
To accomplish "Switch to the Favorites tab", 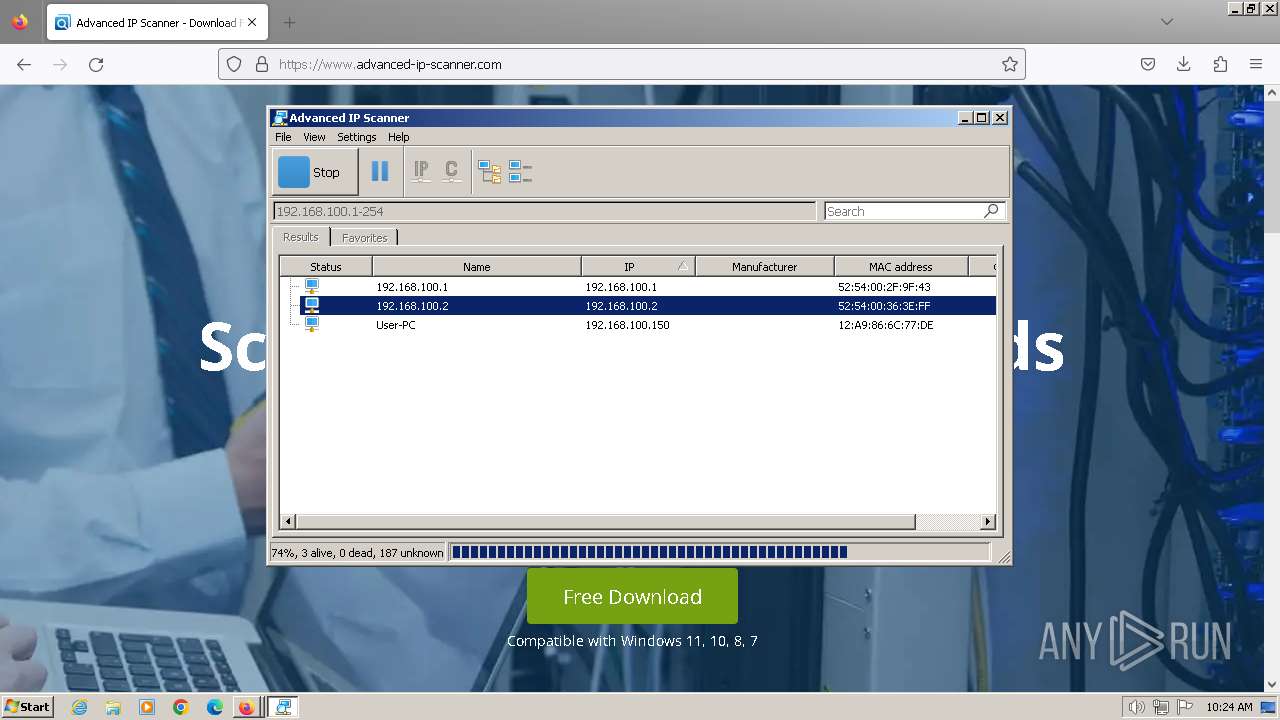I will pyautogui.click(x=364, y=238).
